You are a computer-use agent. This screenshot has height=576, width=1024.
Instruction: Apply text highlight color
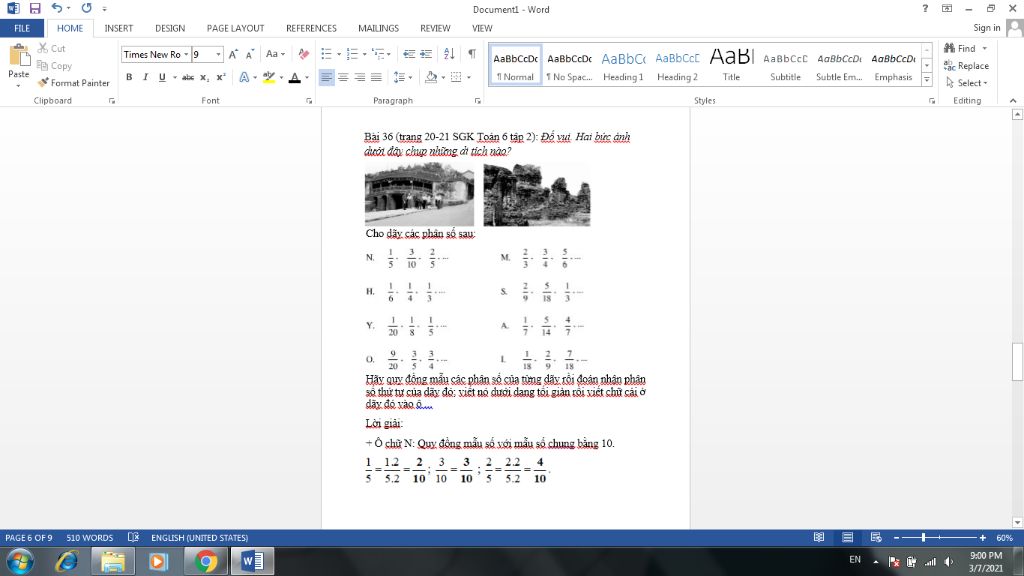click(x=268, y=77)
